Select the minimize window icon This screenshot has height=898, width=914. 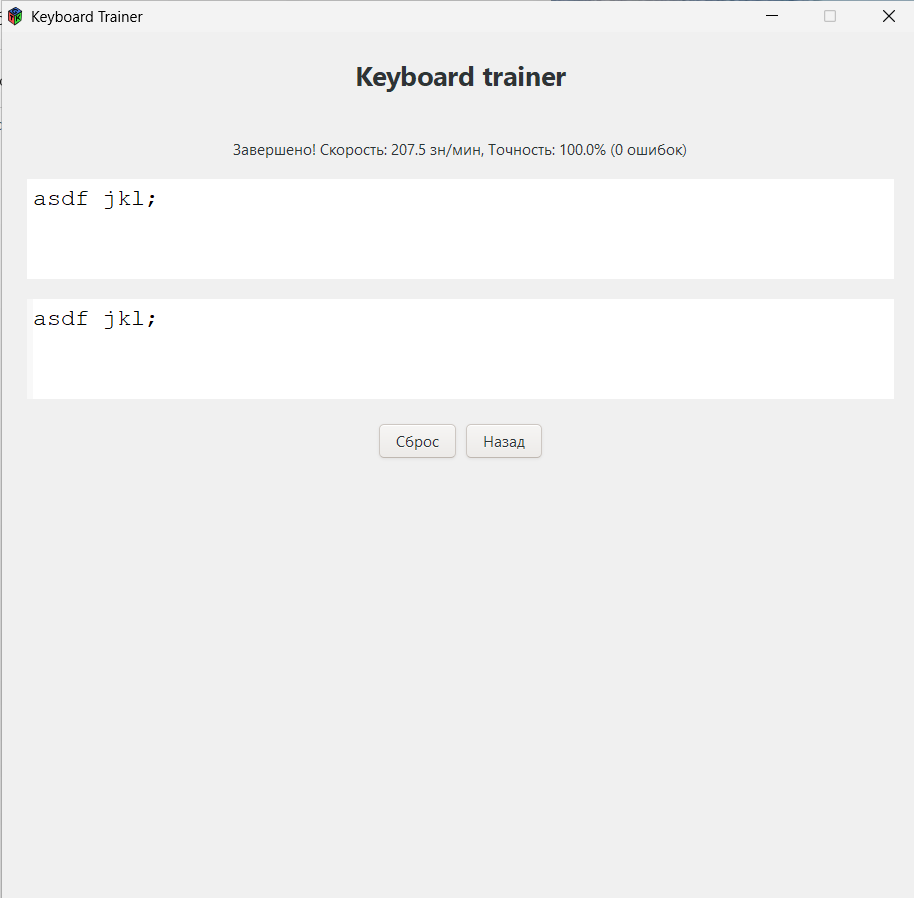pos(771,16)
